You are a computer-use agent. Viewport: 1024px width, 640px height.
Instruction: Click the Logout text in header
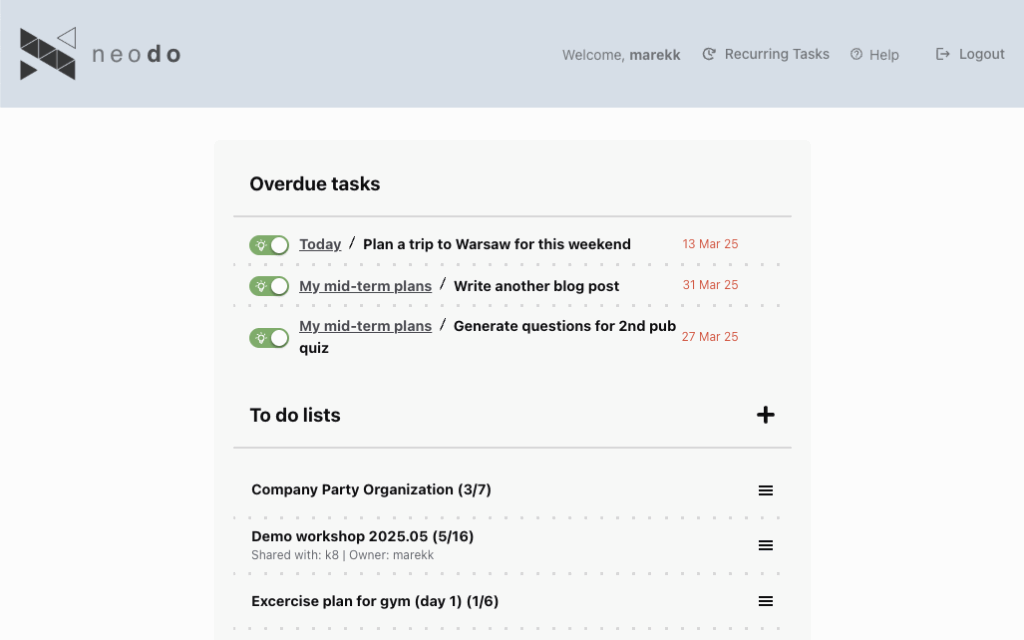pyautogui.click(x=981, y=54)
